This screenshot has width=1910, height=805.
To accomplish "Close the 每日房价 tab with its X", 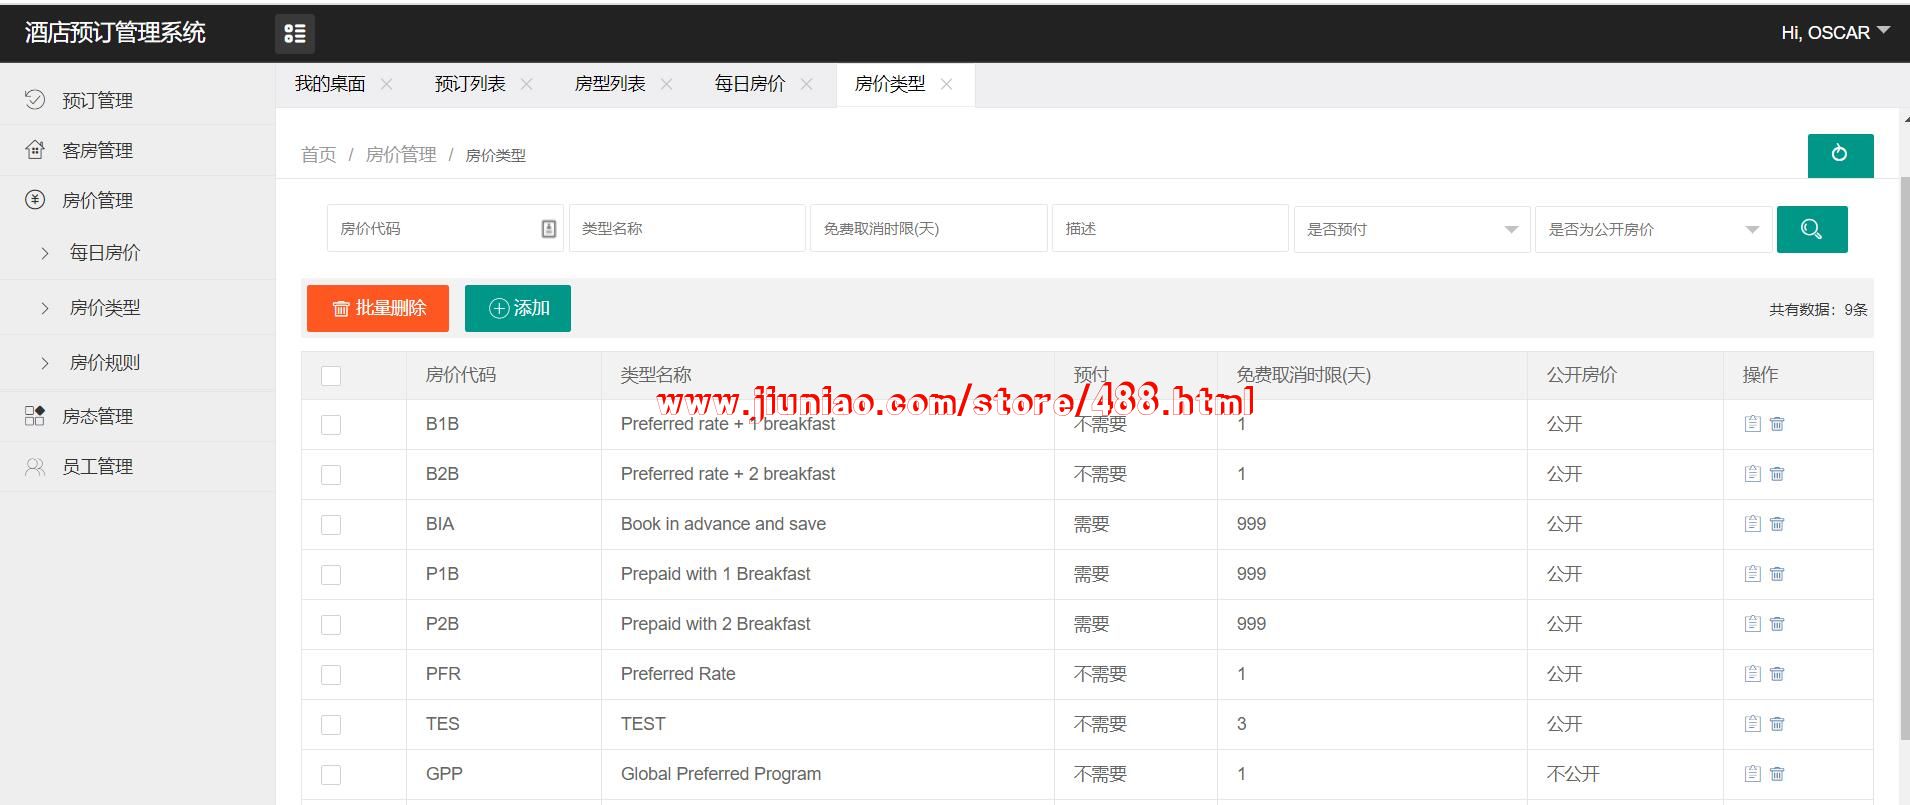I will [x=806, y=85].
